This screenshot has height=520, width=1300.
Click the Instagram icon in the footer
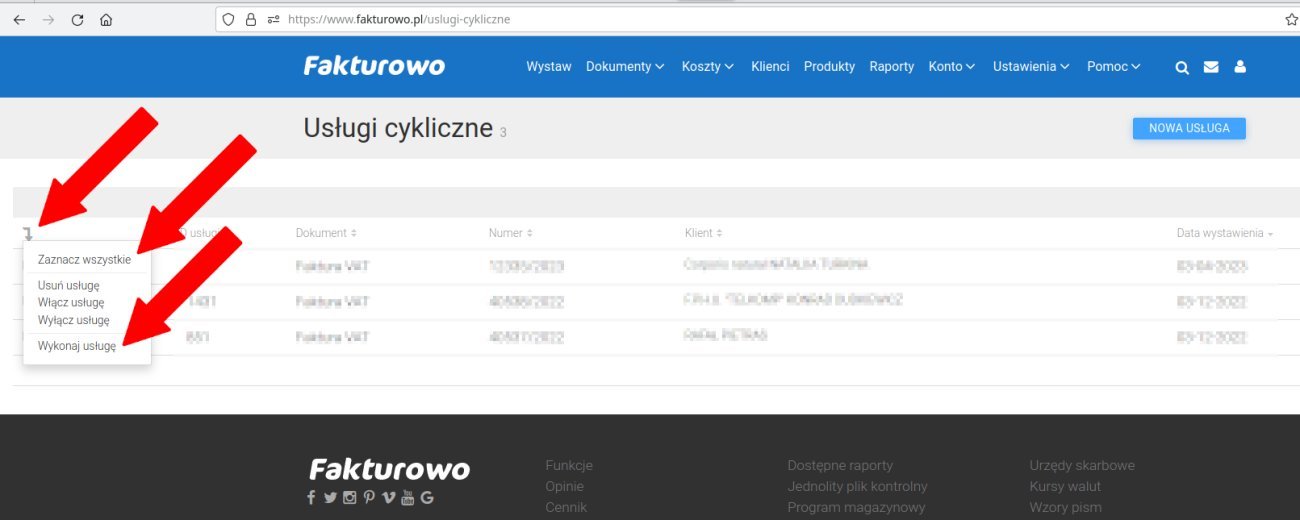click(x=350, y=497)
